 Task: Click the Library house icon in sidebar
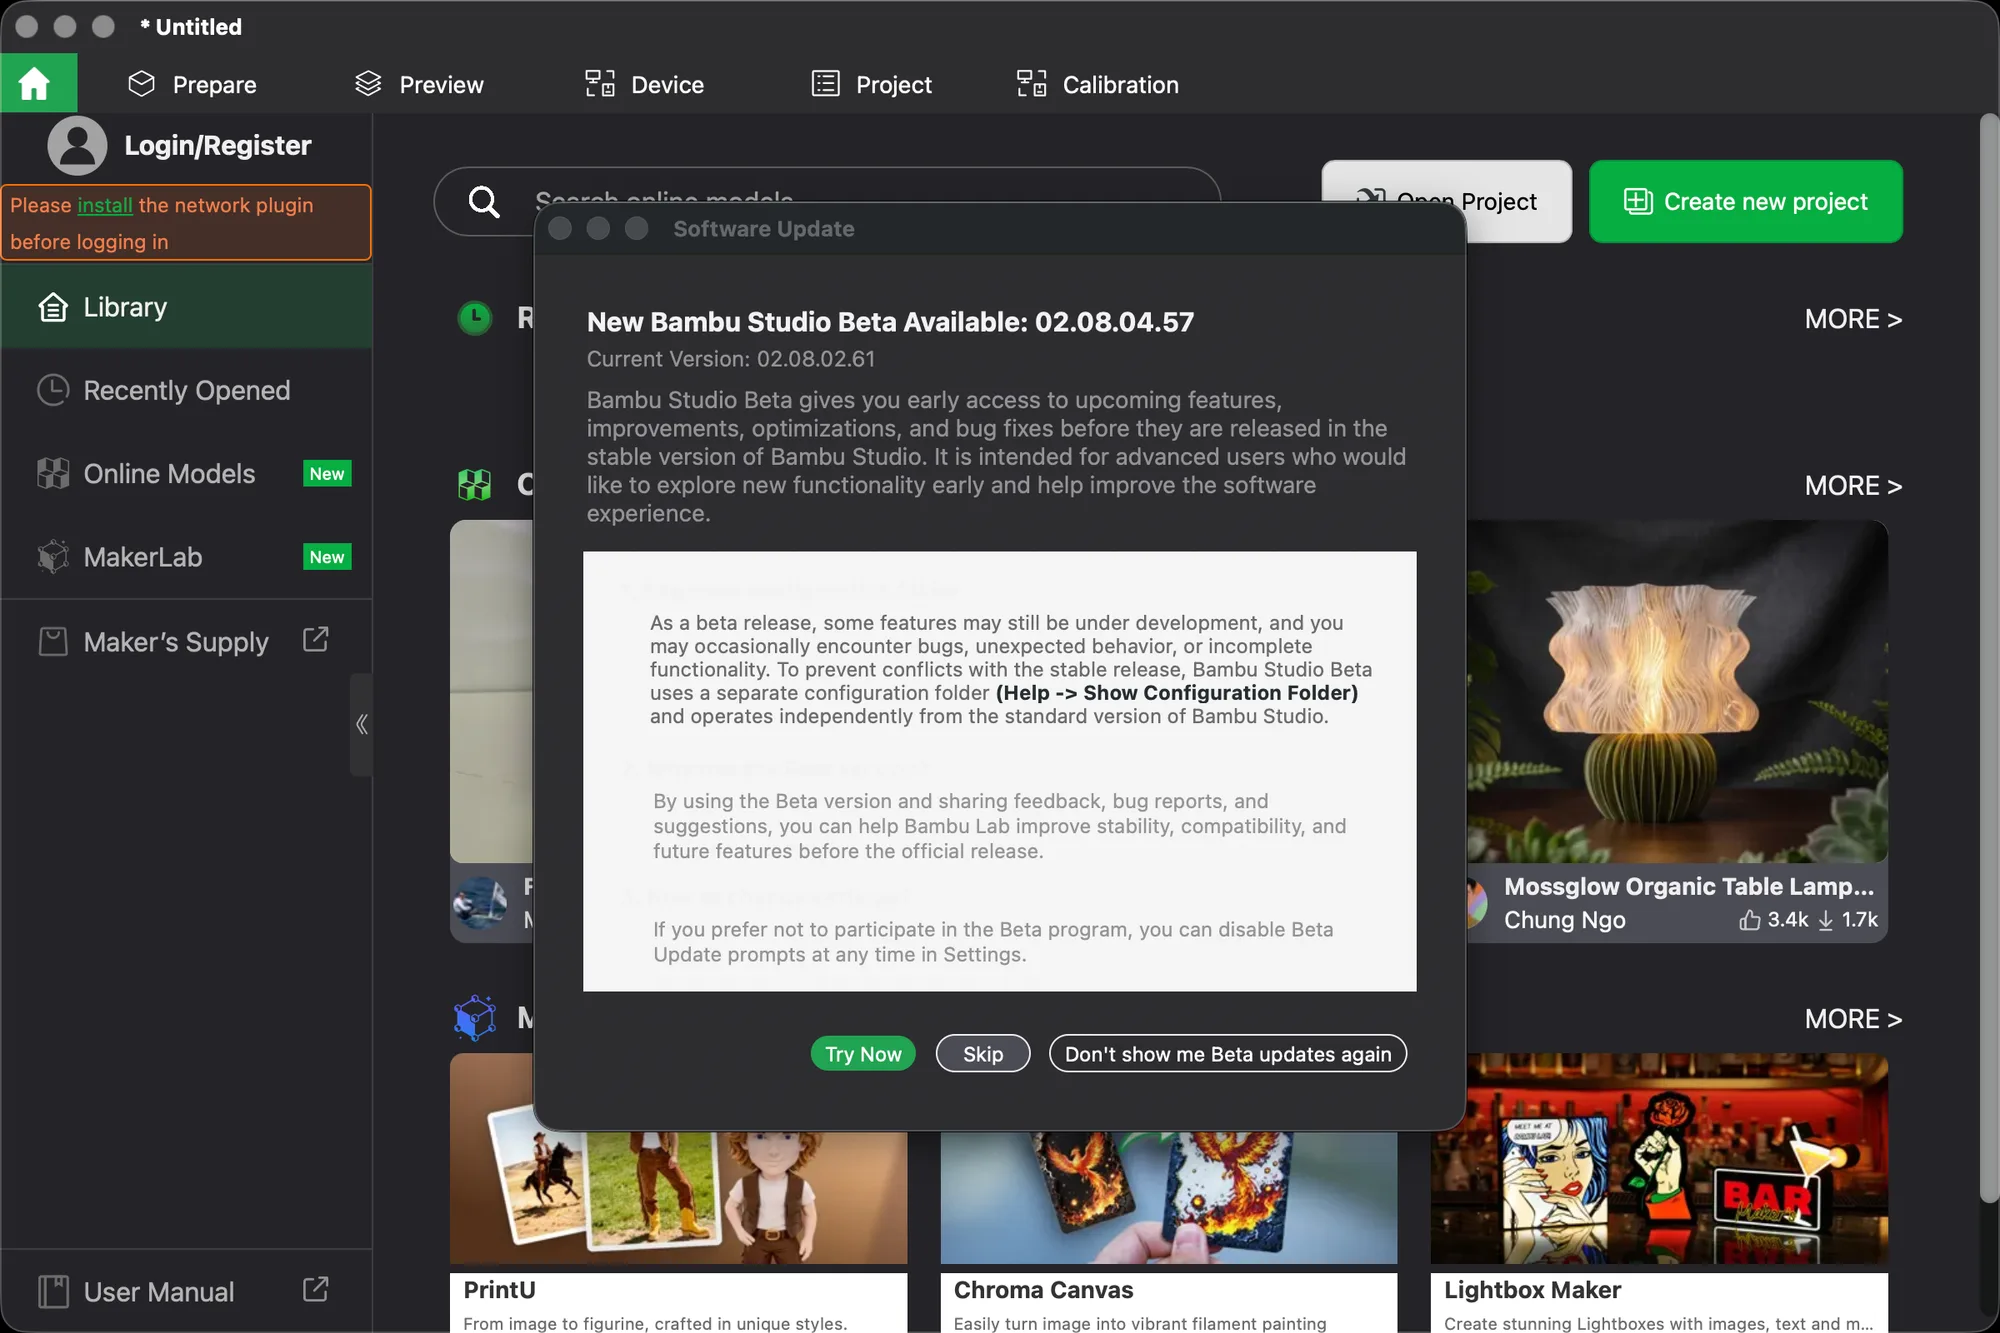53,307
